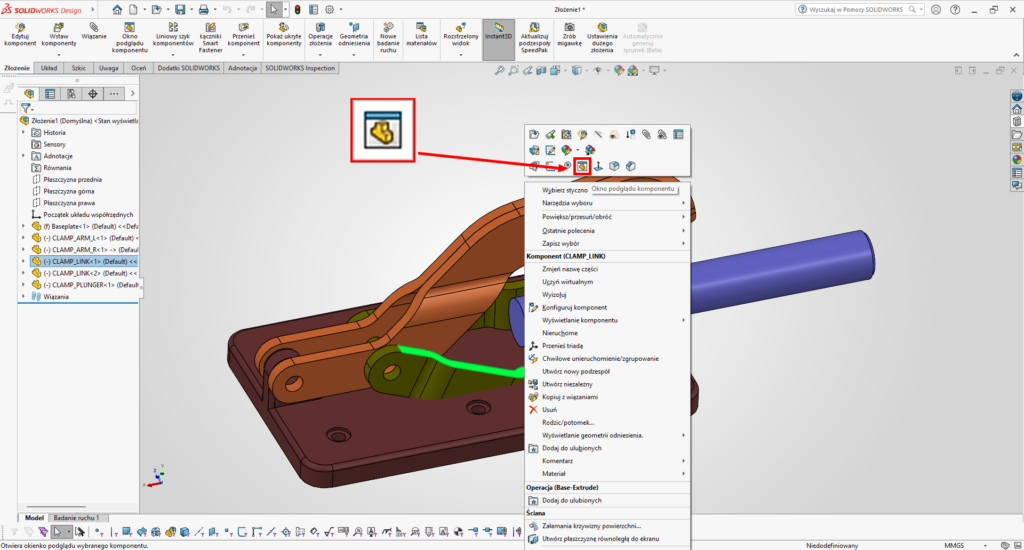Open the appearance color sphere in view toolbar

tap(618, 71)
